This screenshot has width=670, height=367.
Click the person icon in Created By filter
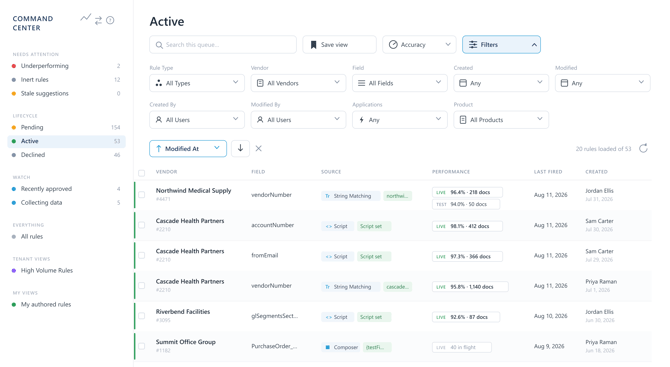pos(159,120)
